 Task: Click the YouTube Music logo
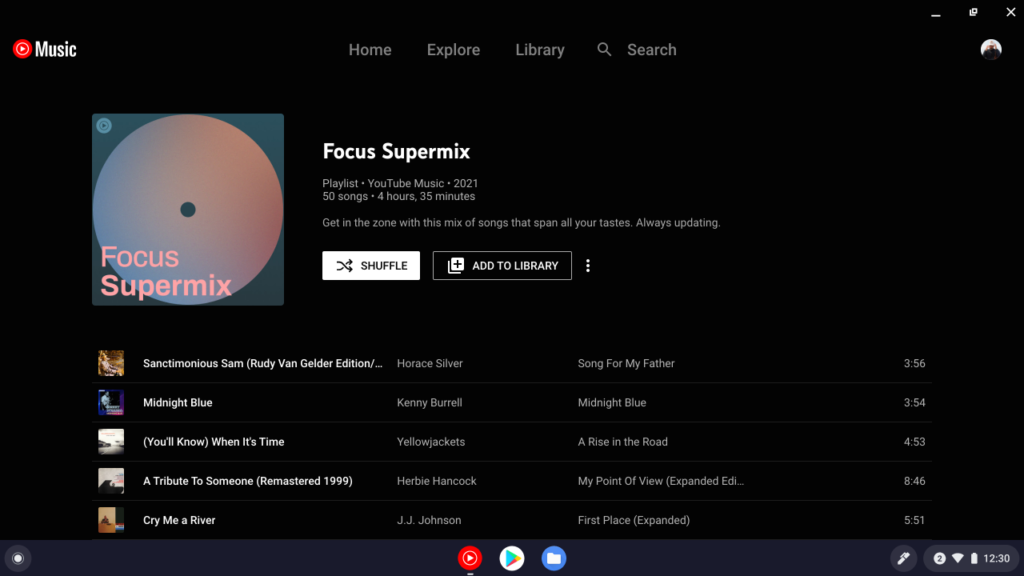pos(44,49)
